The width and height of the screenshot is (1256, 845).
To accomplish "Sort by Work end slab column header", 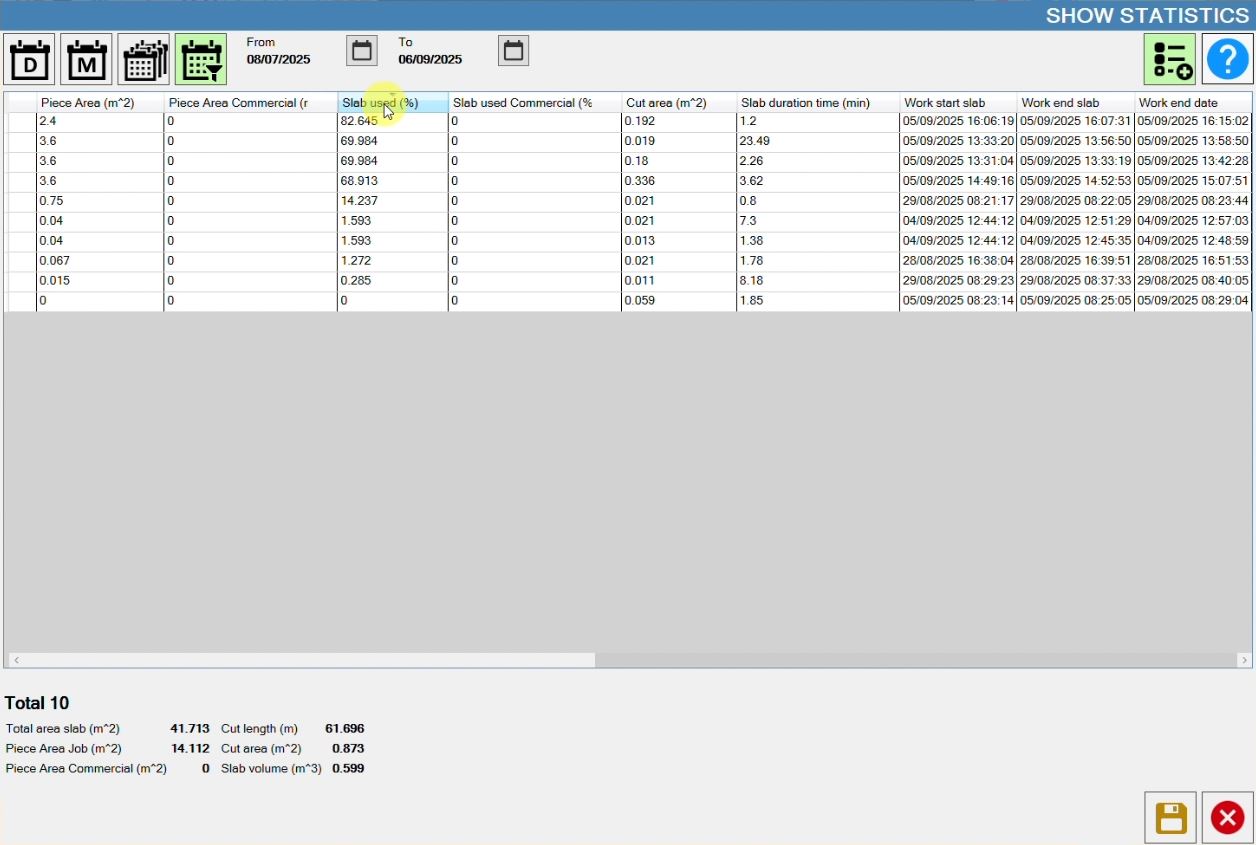I will [x=1075, y=103].
